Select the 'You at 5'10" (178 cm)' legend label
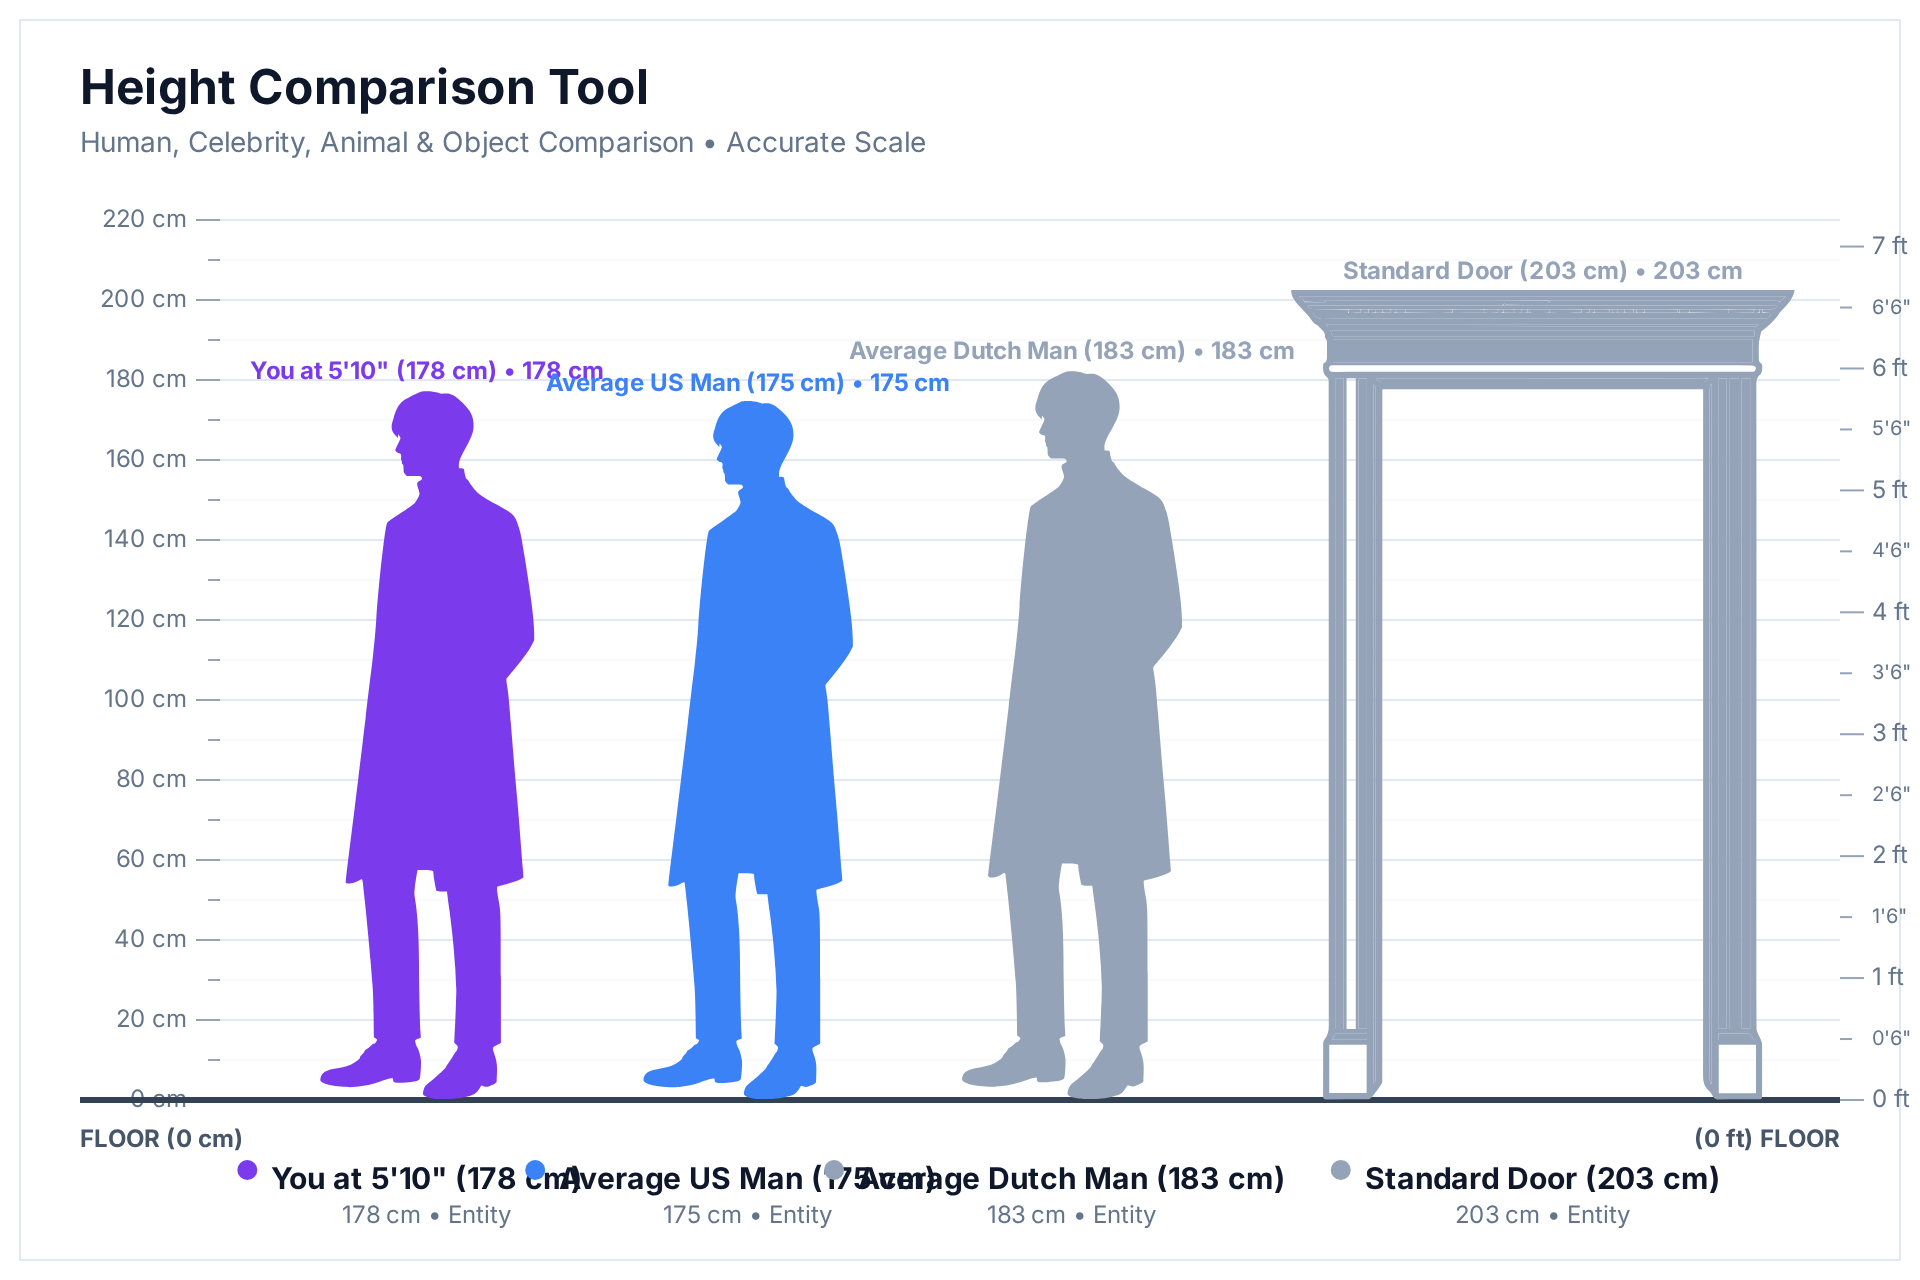This screenshot has width=1920, height=1280. [426, 1179]
